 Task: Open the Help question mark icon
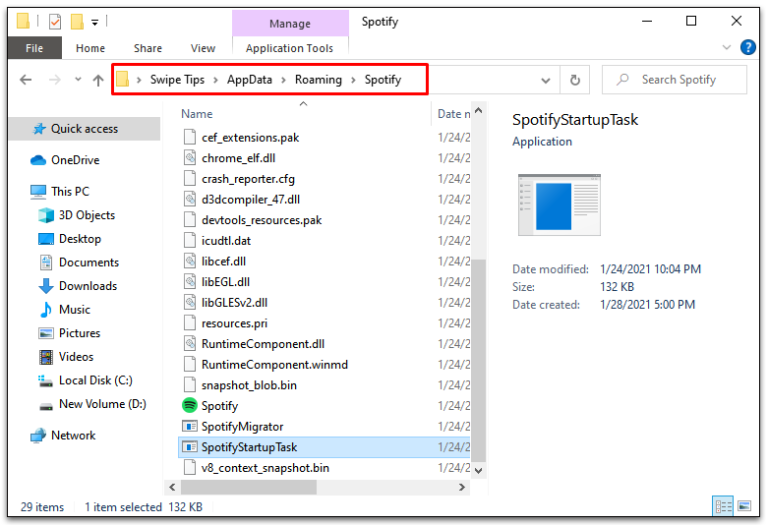pyautogui.click(x=748, y=48)
